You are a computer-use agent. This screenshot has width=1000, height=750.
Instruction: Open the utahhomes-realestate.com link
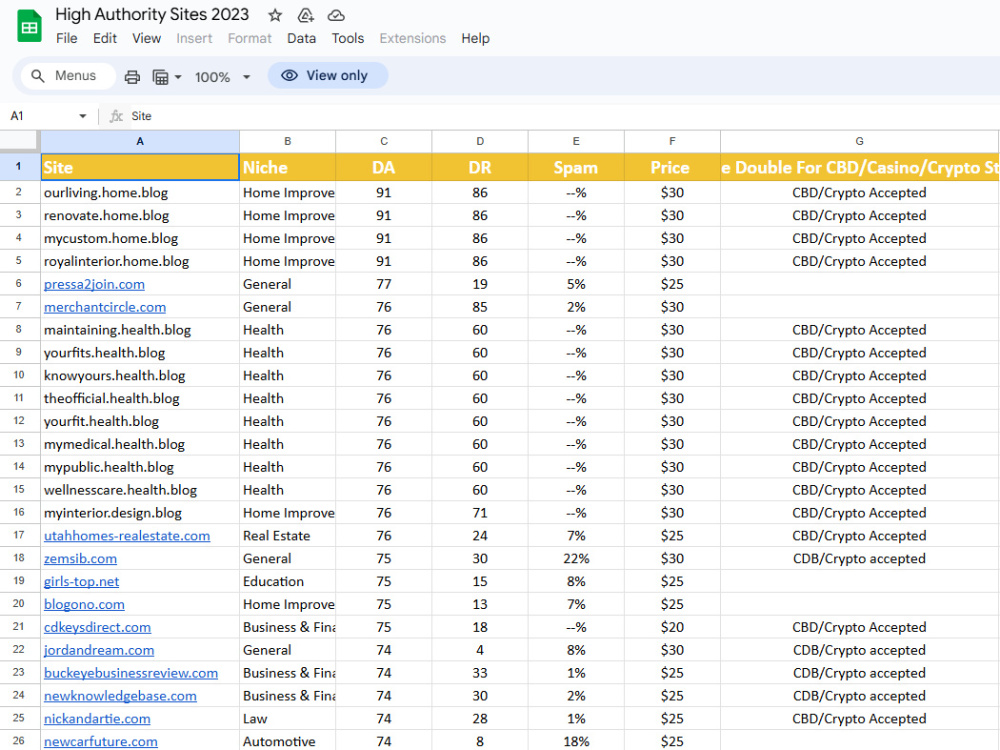(x=127, y=536)
